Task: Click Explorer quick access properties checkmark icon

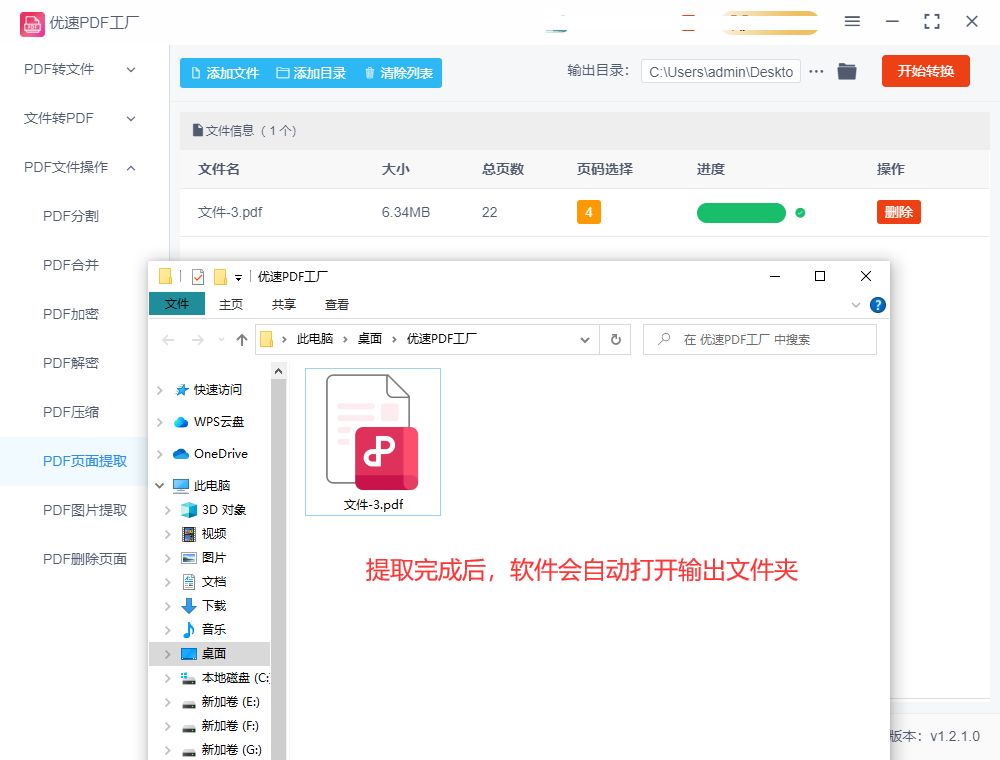Action: (198, 277)
